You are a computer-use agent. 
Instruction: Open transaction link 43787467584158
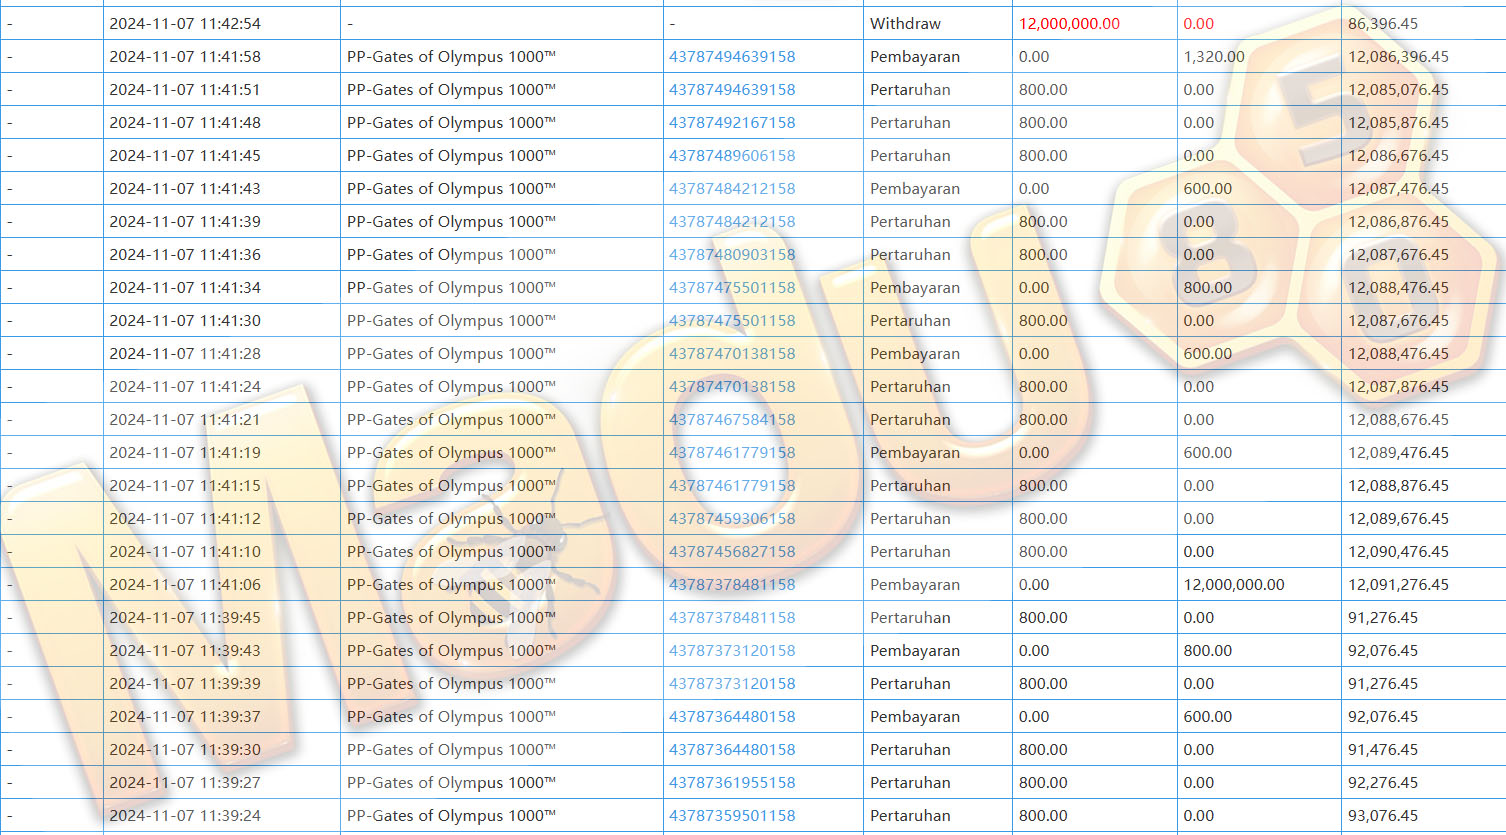point(732,420)
